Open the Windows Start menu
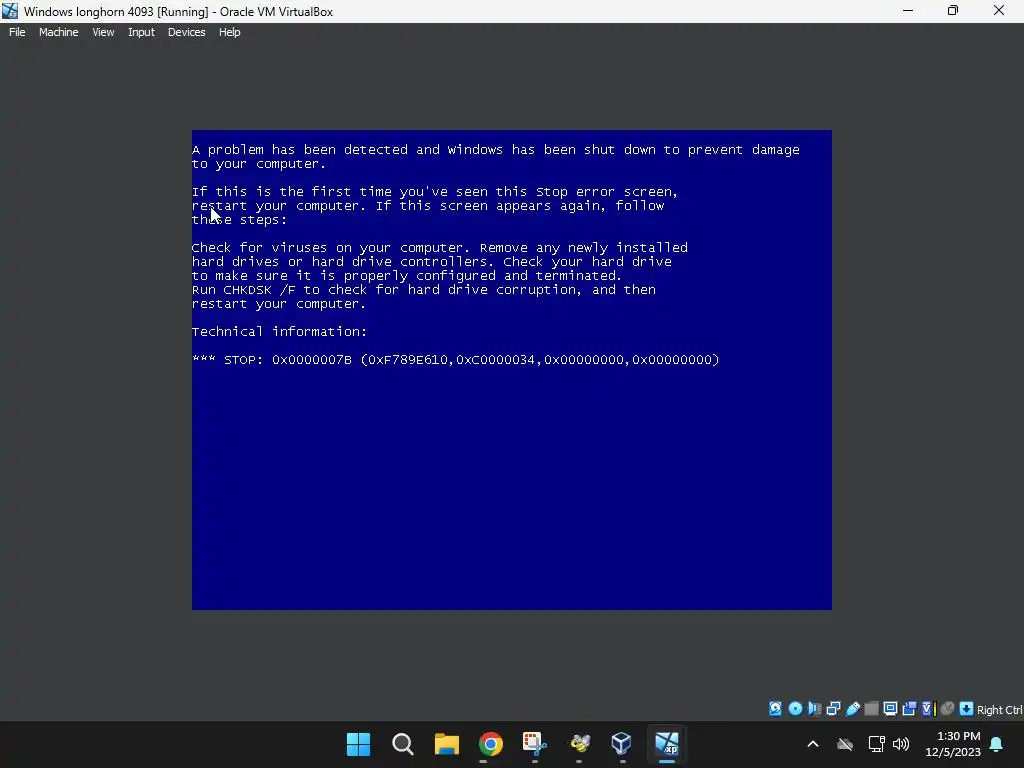The image size is (1024, 768). coord(358,744)
